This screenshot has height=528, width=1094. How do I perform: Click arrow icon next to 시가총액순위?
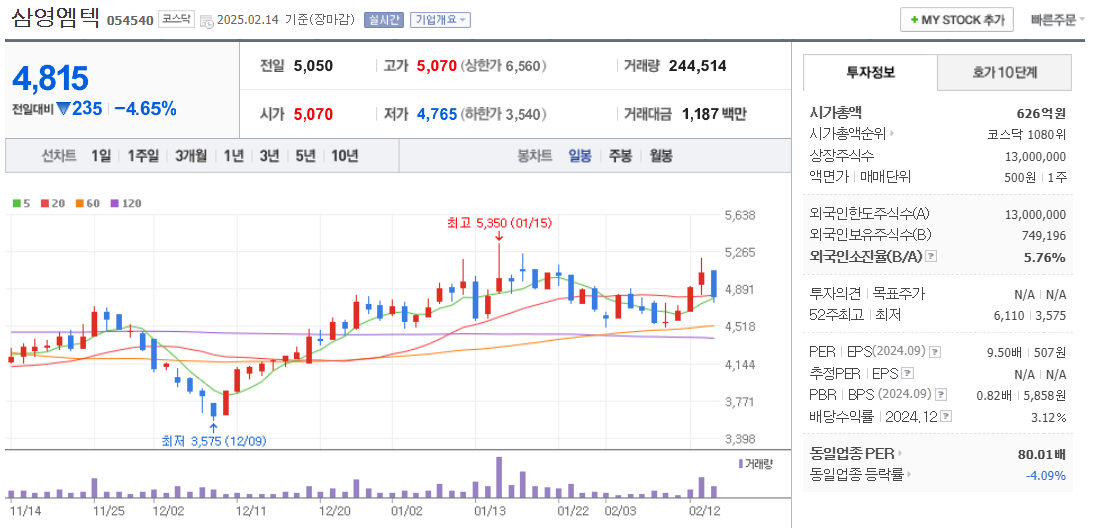pyautogui.click(x=892, y=133)
